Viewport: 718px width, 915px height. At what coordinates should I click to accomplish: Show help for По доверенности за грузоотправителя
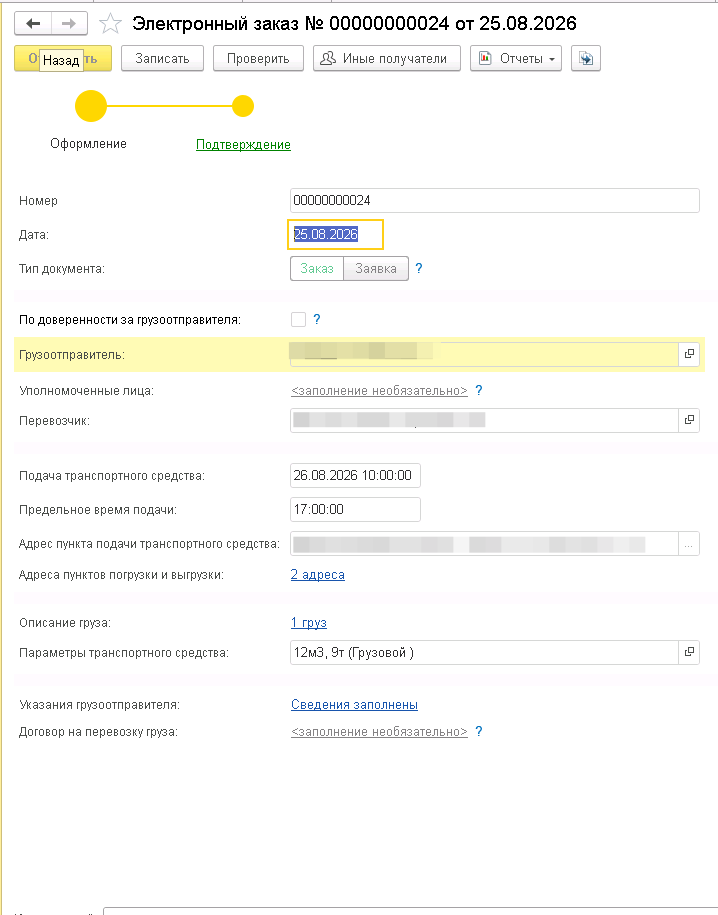tap(316, 319)
